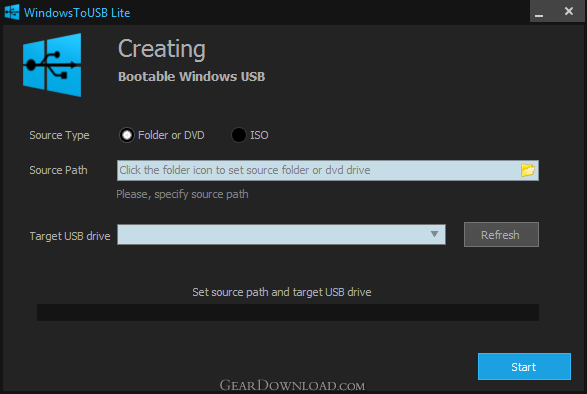The height and width of the screenshot is (394, 587).
Task: Click the Source Path text field
Action: (x=328, y=170)
